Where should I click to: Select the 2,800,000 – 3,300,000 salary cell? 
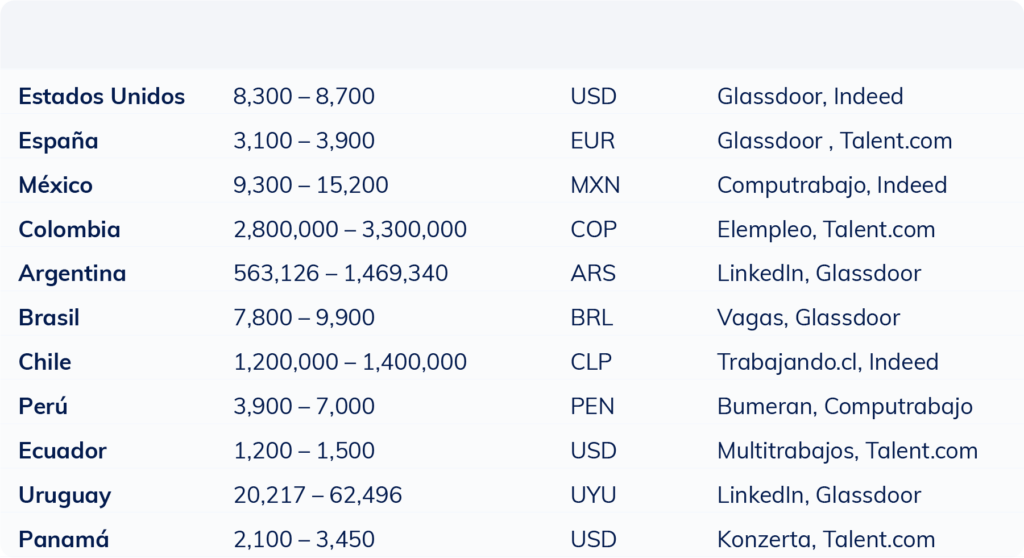pyautogui.click(x=350, y=230)
